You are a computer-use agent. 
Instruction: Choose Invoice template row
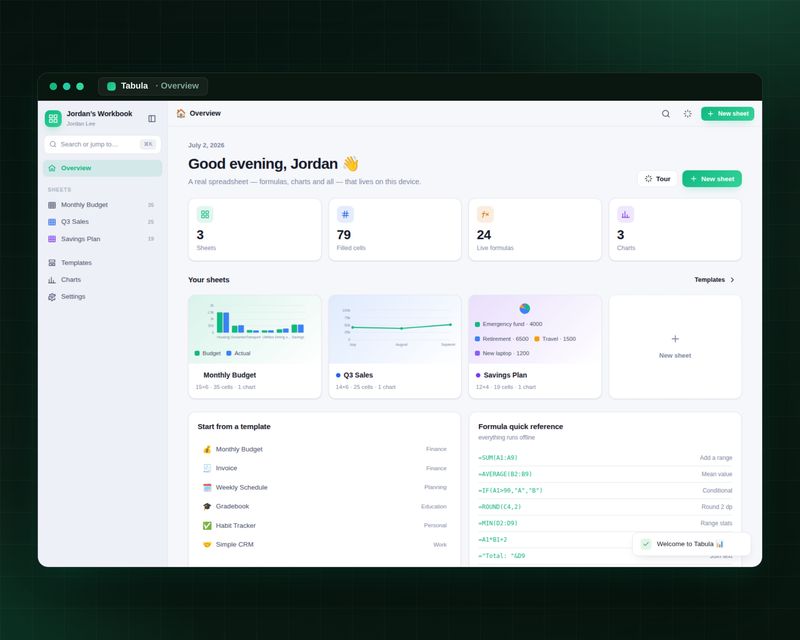coord(324,468)
